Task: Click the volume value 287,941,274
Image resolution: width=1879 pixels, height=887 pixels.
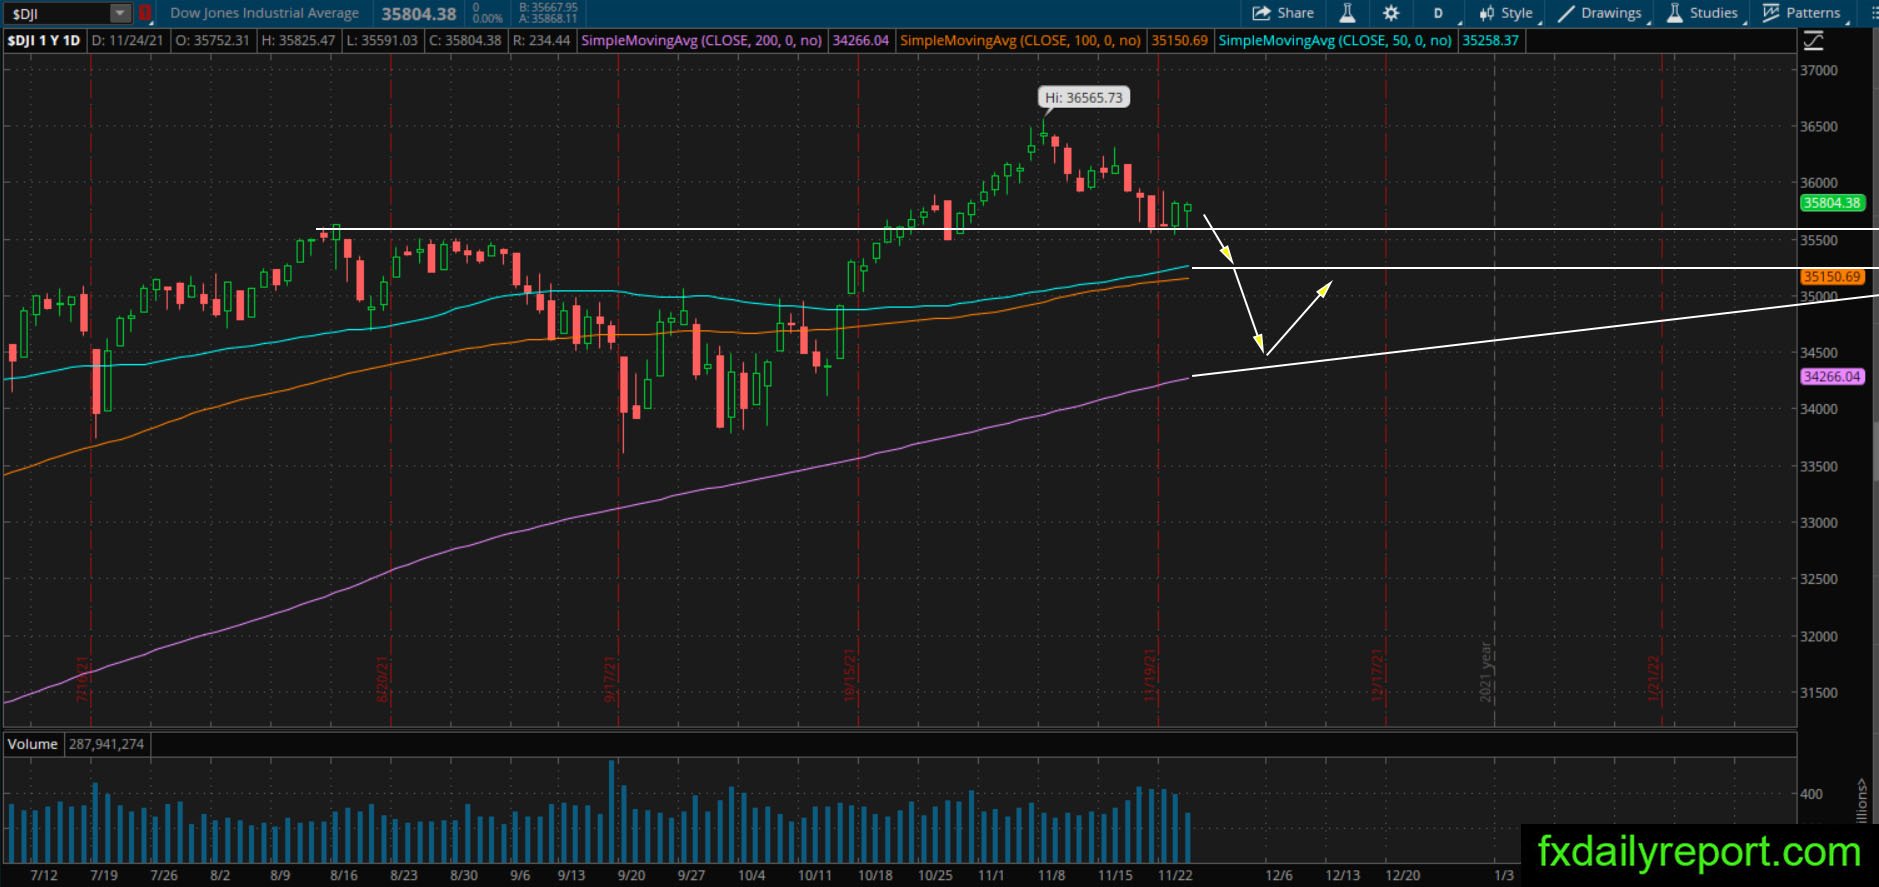Action: (107, 744)
